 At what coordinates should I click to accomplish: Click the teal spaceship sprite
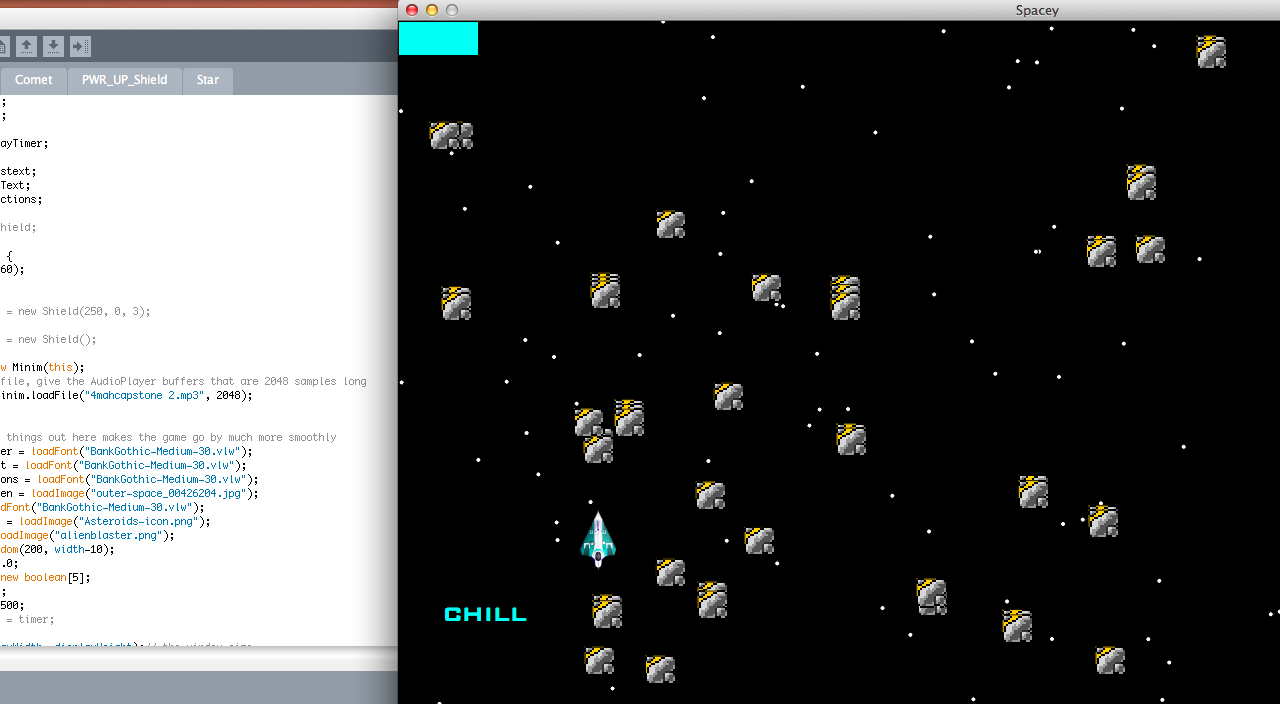[598, 539]
